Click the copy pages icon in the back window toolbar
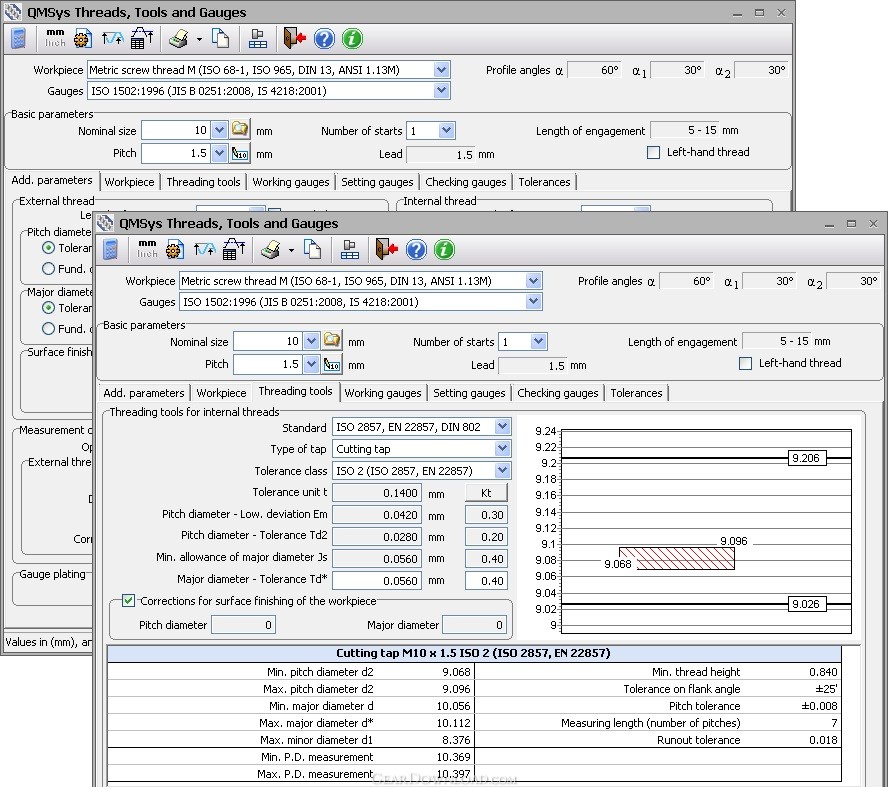 221,39
